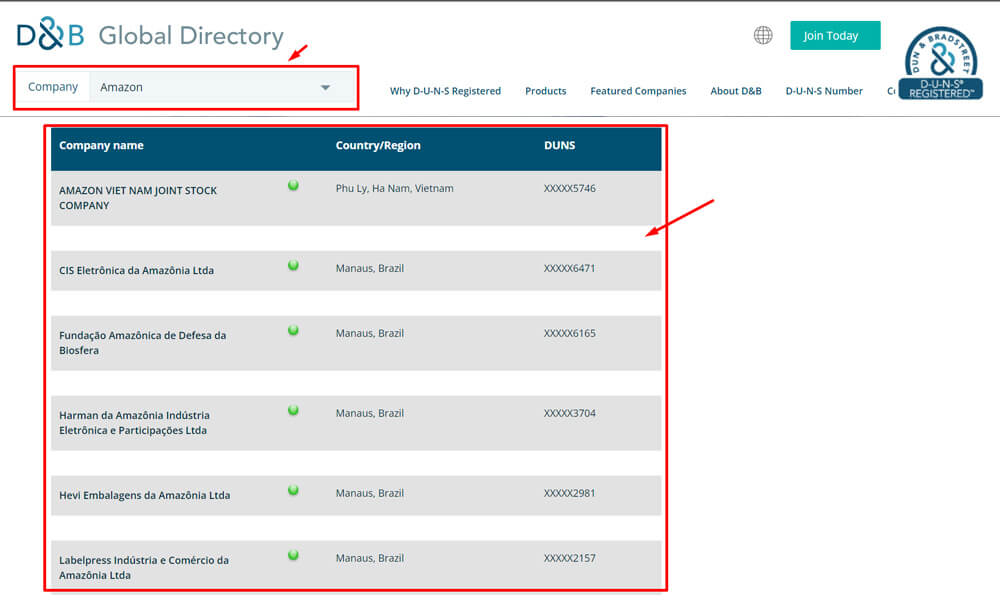
Task: Open the Products menu item
Action: pyautogui.click(x=545, y=91)
